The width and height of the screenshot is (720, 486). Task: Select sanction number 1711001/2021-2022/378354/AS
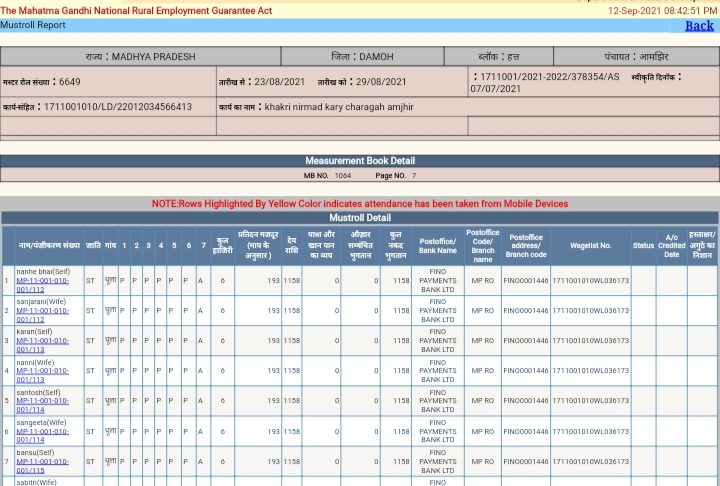(550, 77)
